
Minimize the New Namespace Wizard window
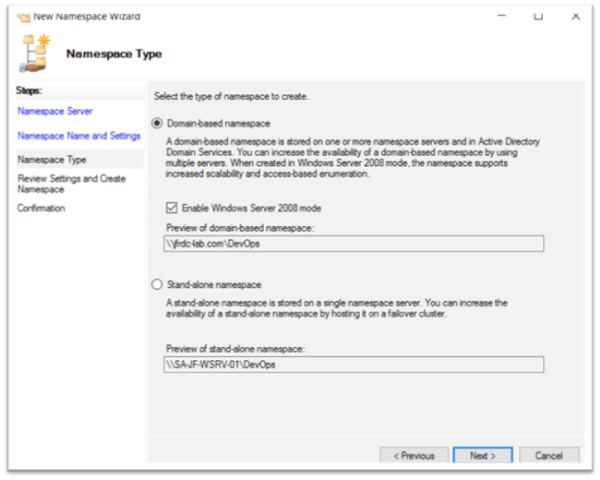pyautogui.click(x=499, y=16)
